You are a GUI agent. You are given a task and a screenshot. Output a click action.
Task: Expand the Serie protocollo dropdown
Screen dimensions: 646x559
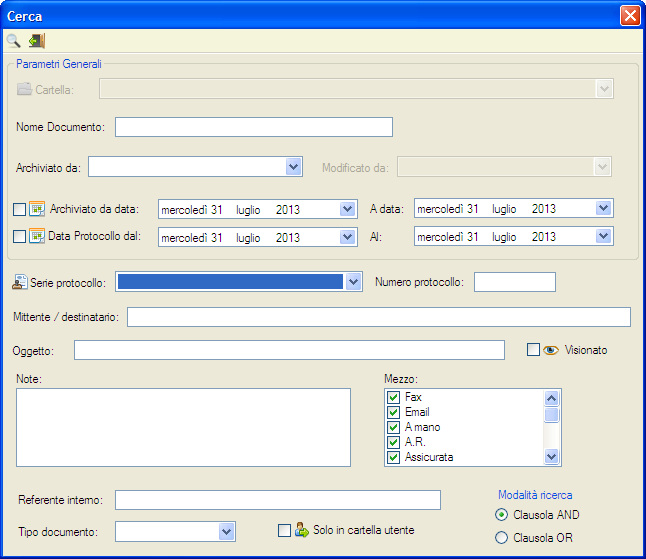coord(353,282)
